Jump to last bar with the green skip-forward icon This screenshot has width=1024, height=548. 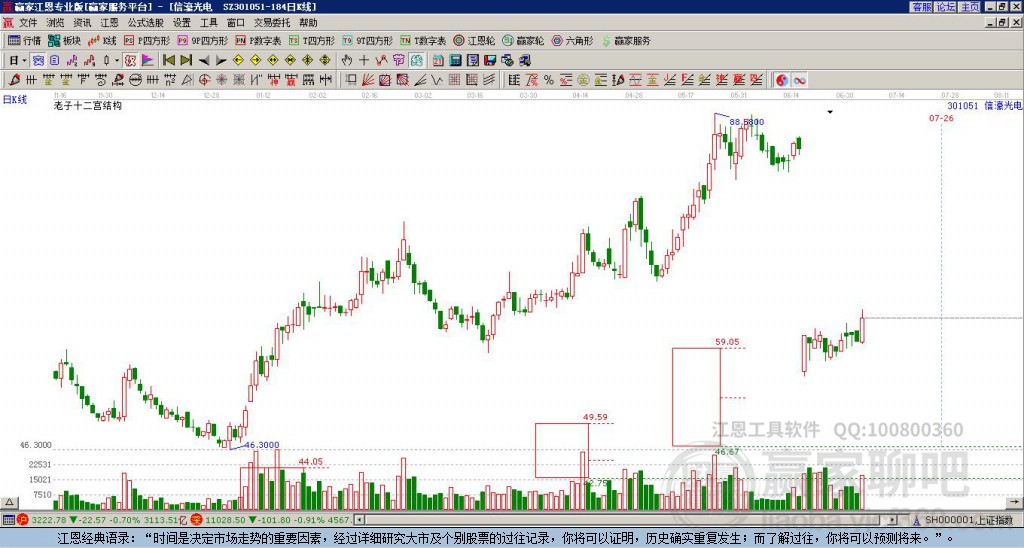coord(186,60)
